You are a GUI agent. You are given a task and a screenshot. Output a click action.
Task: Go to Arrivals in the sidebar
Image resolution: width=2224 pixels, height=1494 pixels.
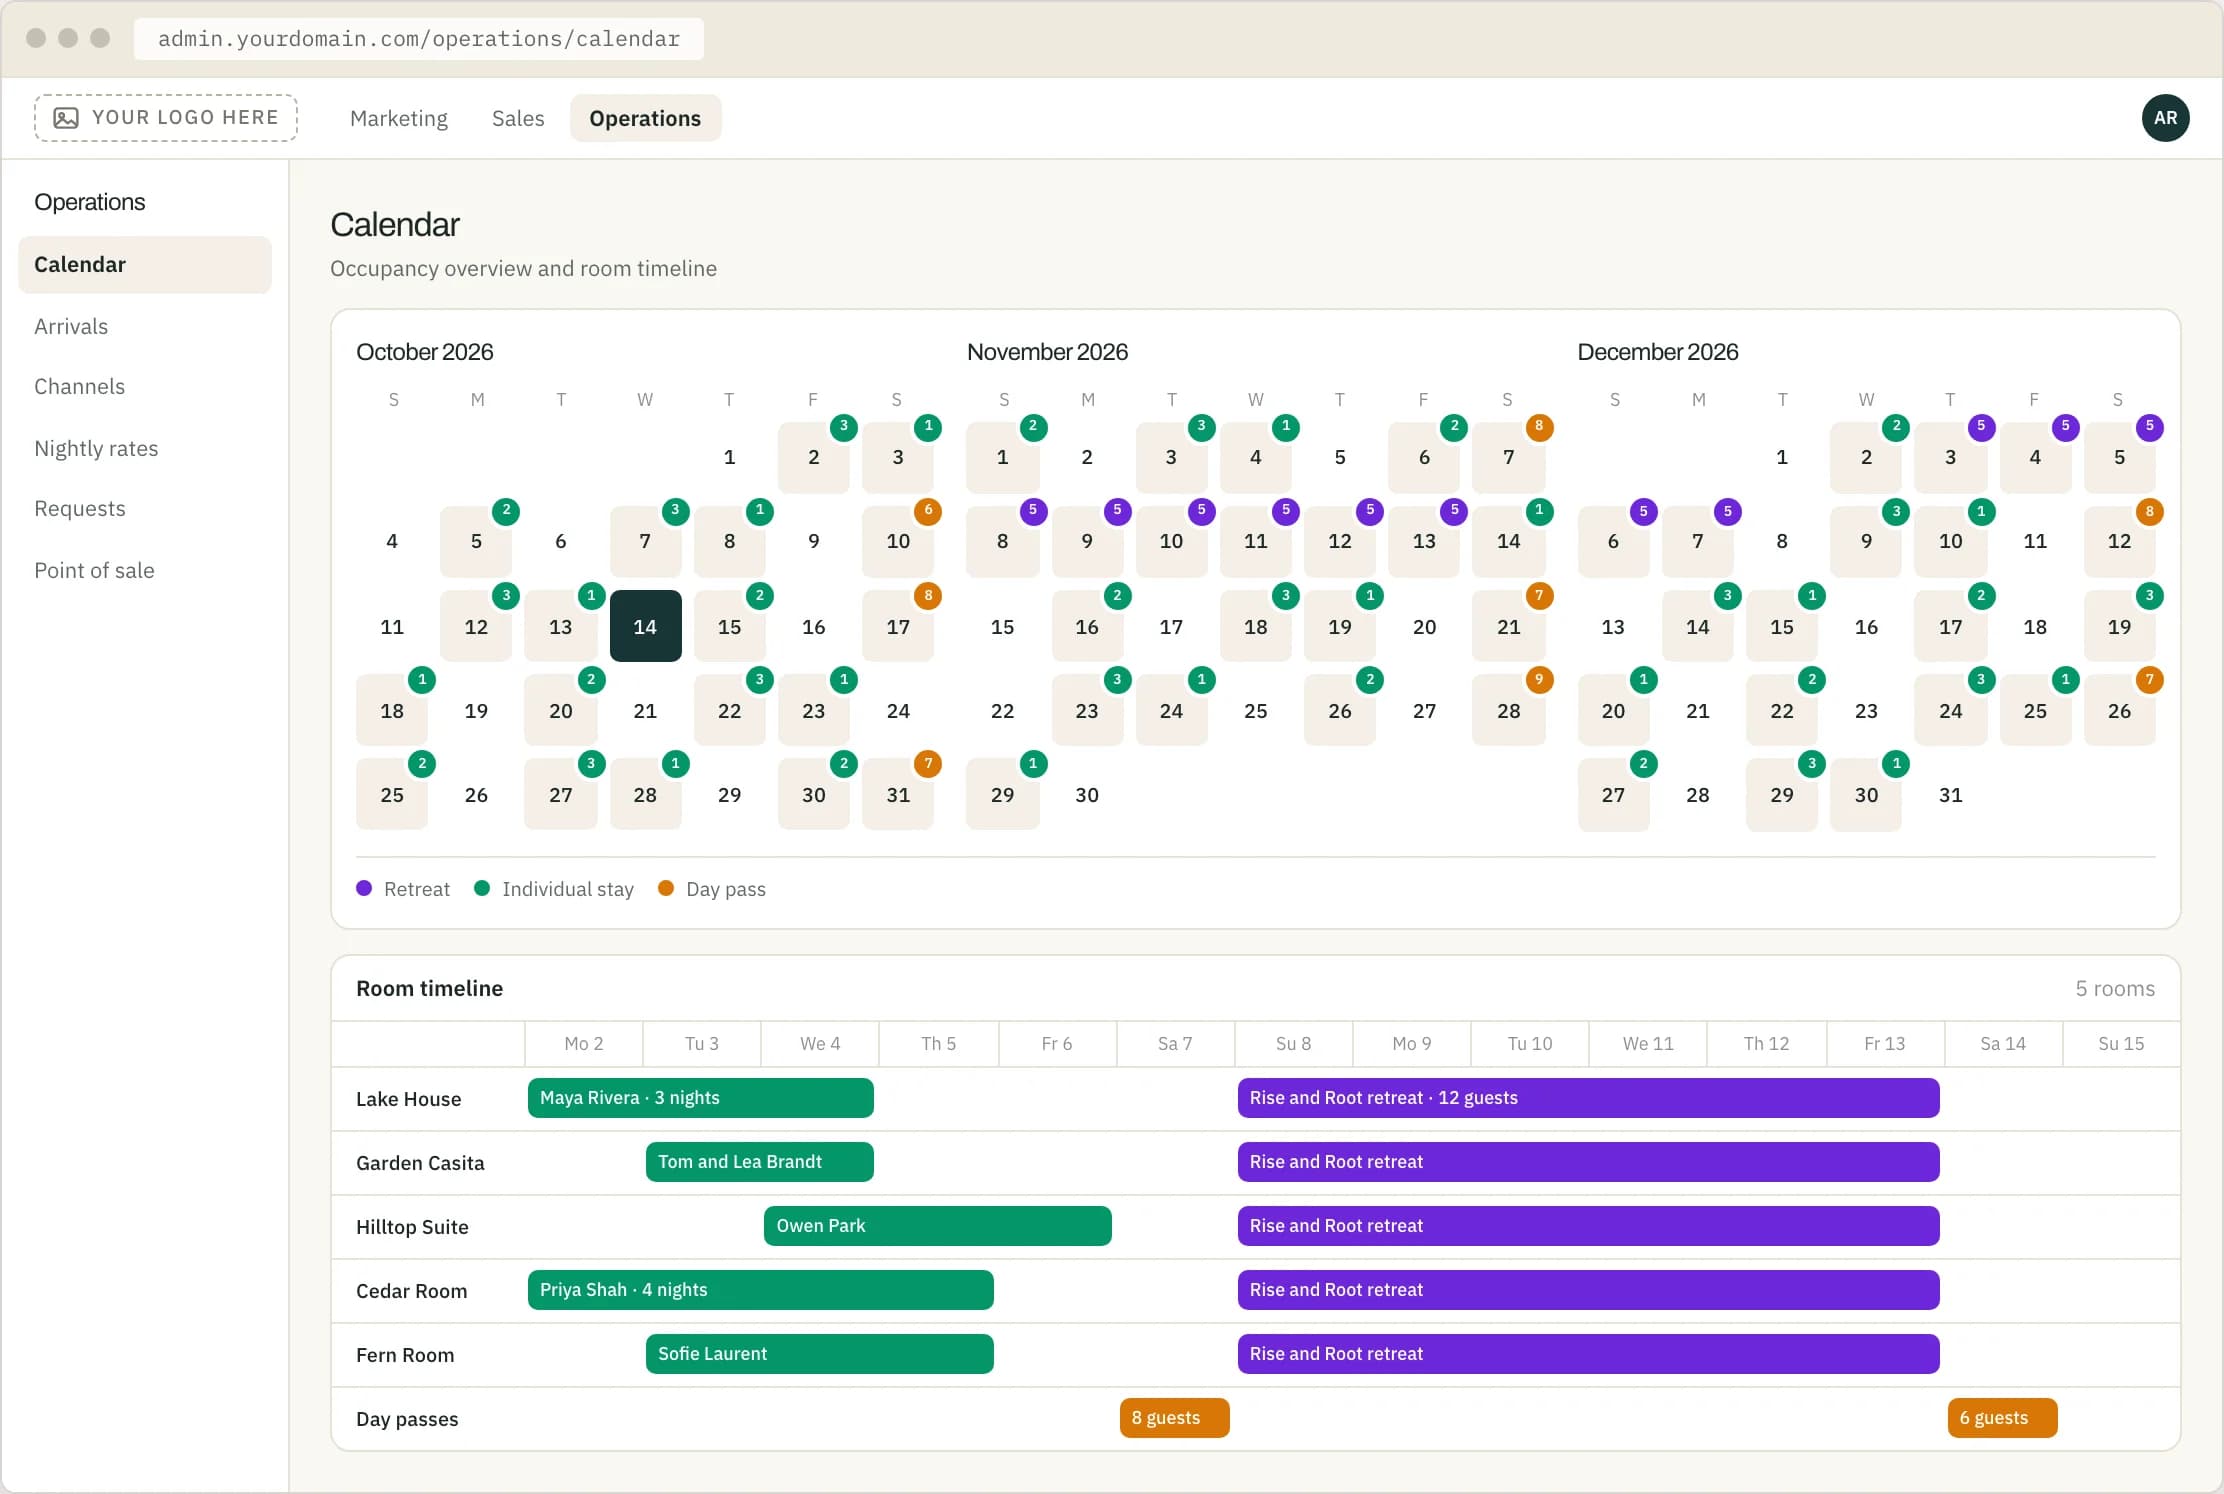coord(71,327)
